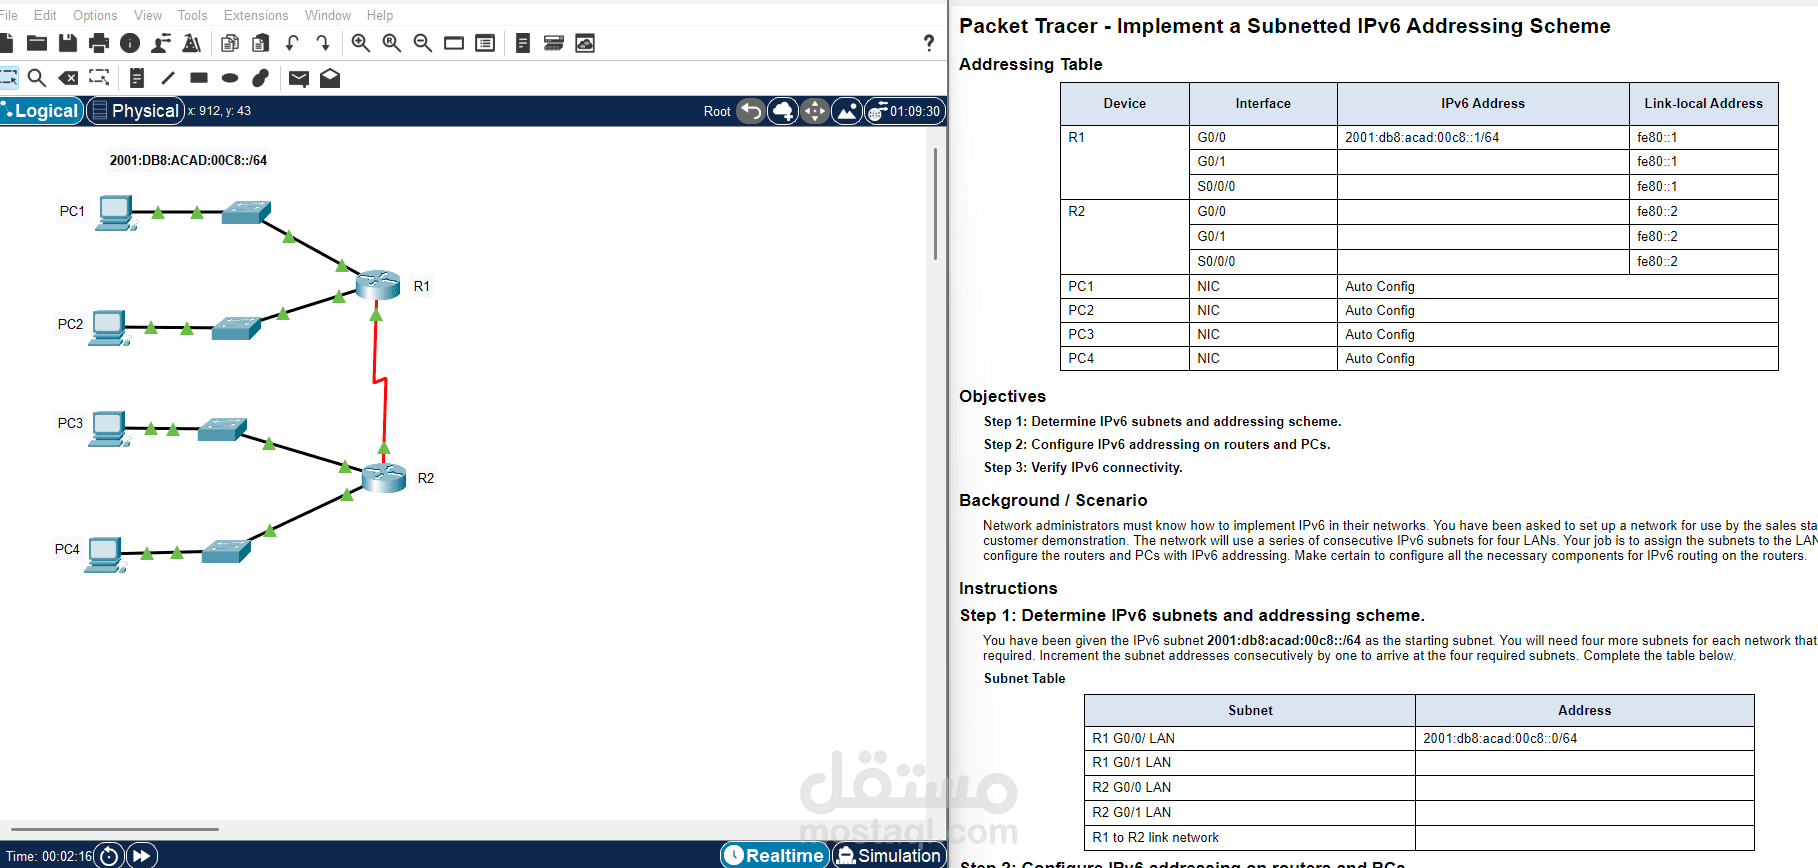Launch the Activity Wizard icon
The width and height of the screenshot is (1818, 868).
192,43
